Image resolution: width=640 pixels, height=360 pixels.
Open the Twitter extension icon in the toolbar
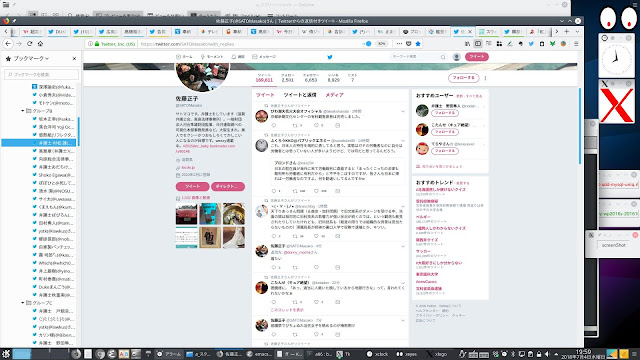click(x=531, y=44)
